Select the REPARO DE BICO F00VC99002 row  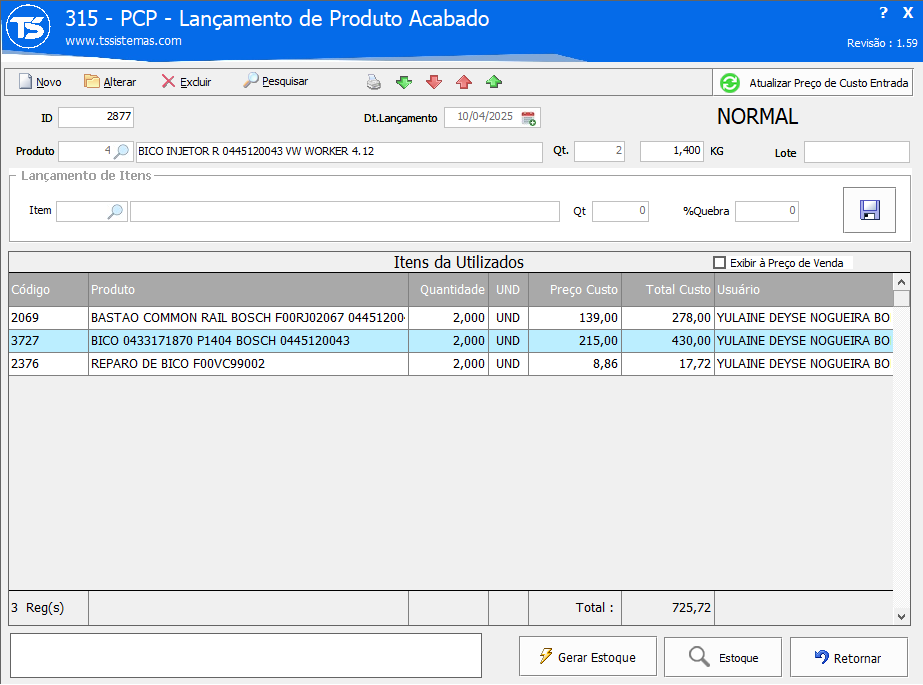pos(248,364)
